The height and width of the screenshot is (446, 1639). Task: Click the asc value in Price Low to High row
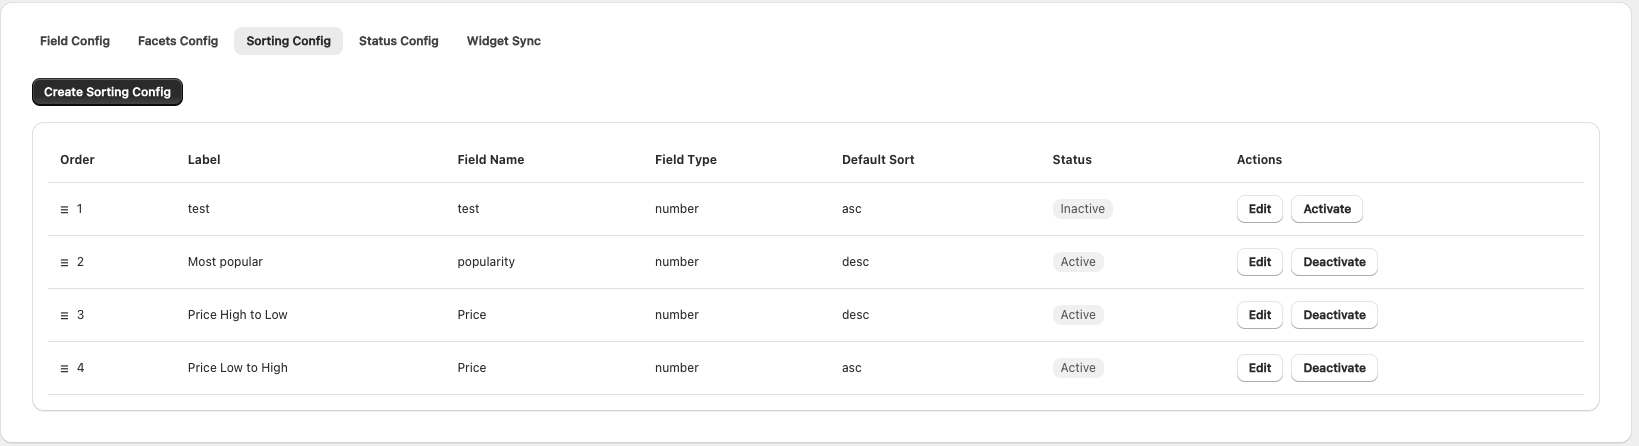coord(852,368)
